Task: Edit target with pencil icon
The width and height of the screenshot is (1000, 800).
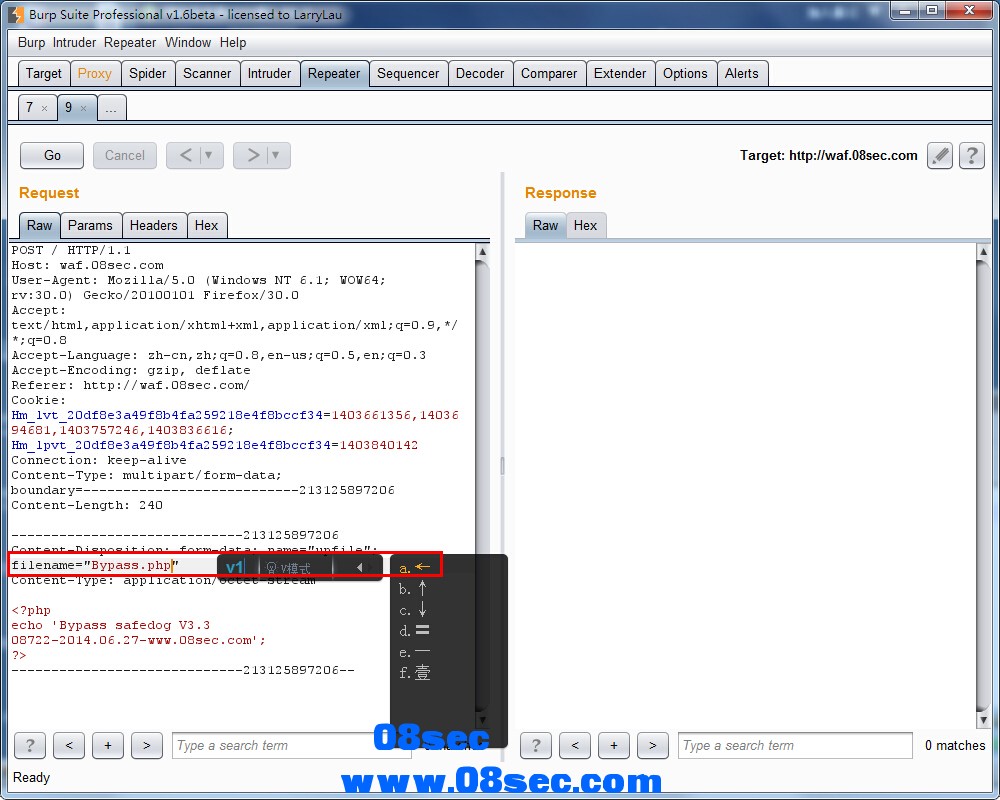Action: click(939, 156)
